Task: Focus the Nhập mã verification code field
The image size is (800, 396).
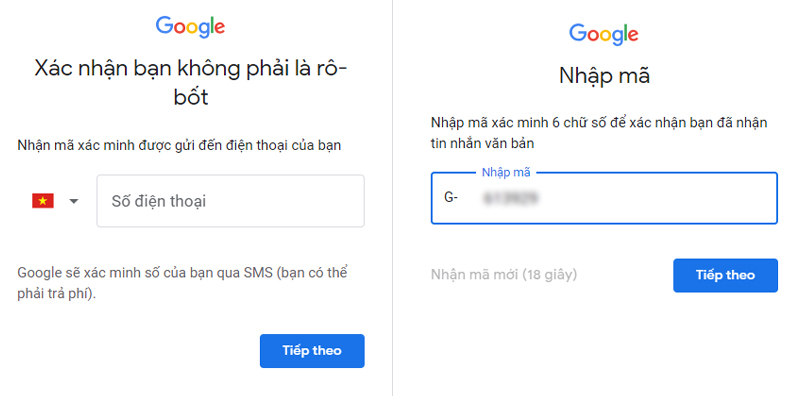Action: tap(604, 198)
